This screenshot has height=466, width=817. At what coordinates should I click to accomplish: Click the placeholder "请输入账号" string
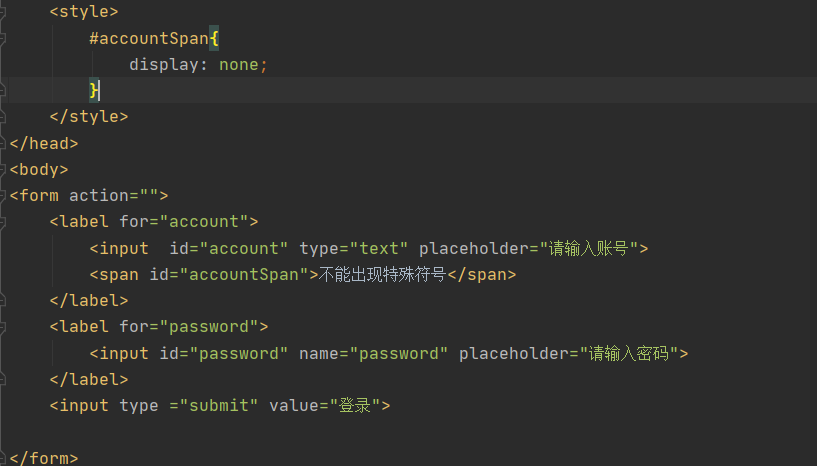[588, 248]
